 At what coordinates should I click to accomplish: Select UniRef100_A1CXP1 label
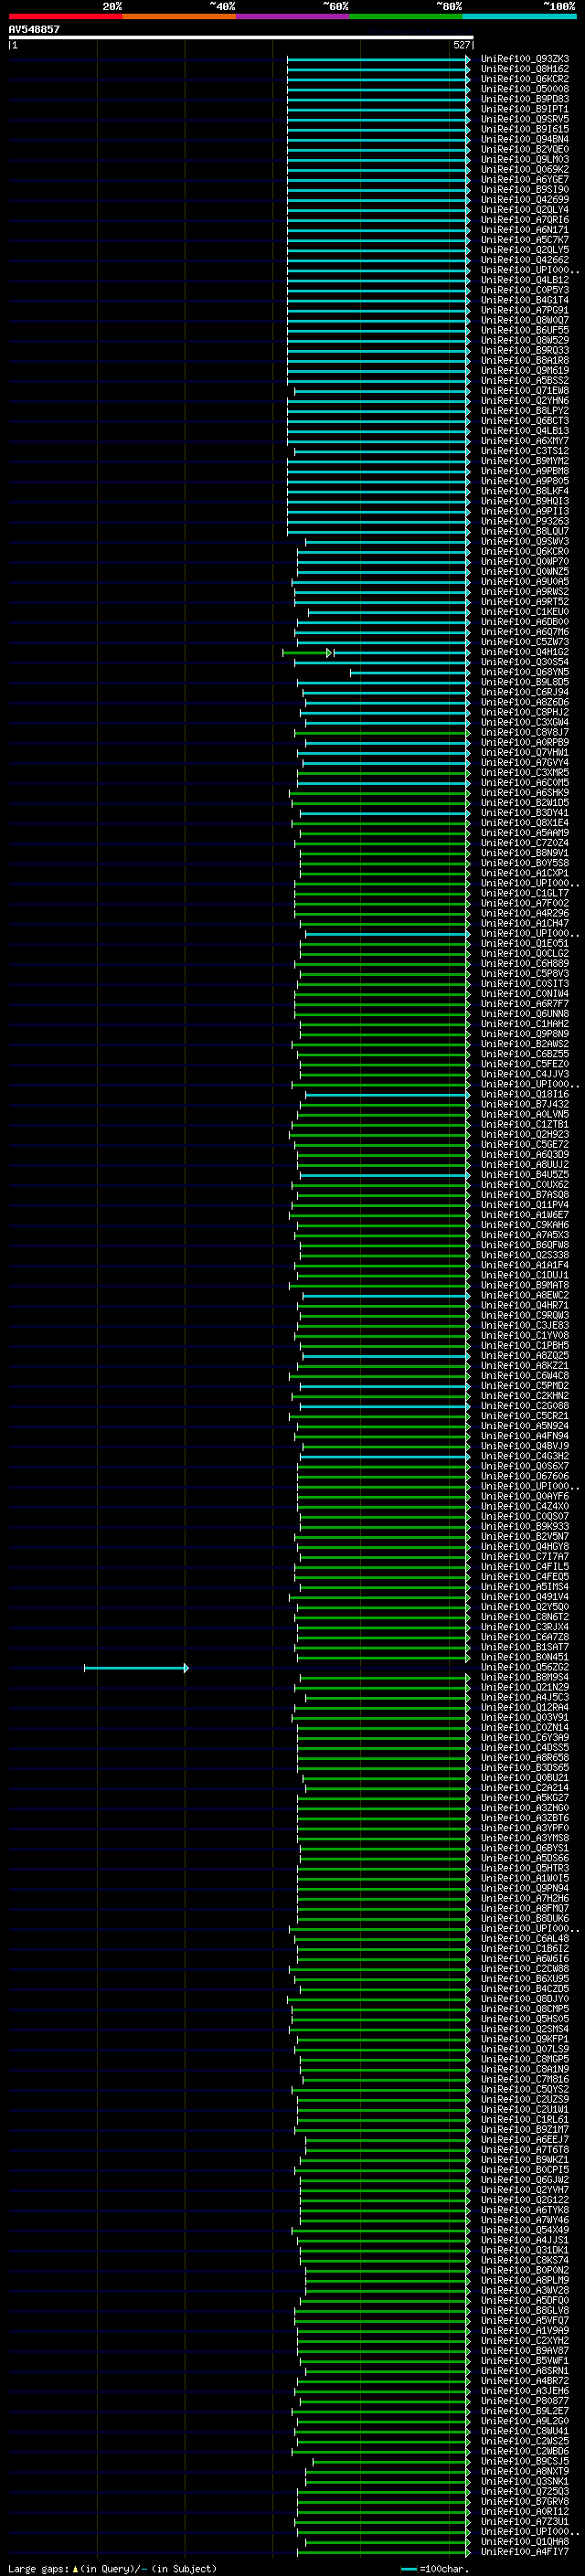click(x=525, y=873)
